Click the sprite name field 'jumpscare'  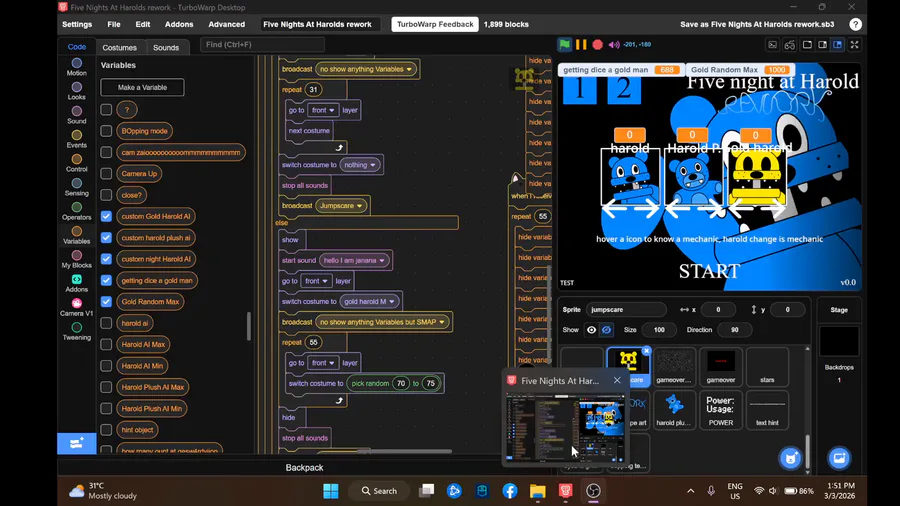click(x=626, y=310)
